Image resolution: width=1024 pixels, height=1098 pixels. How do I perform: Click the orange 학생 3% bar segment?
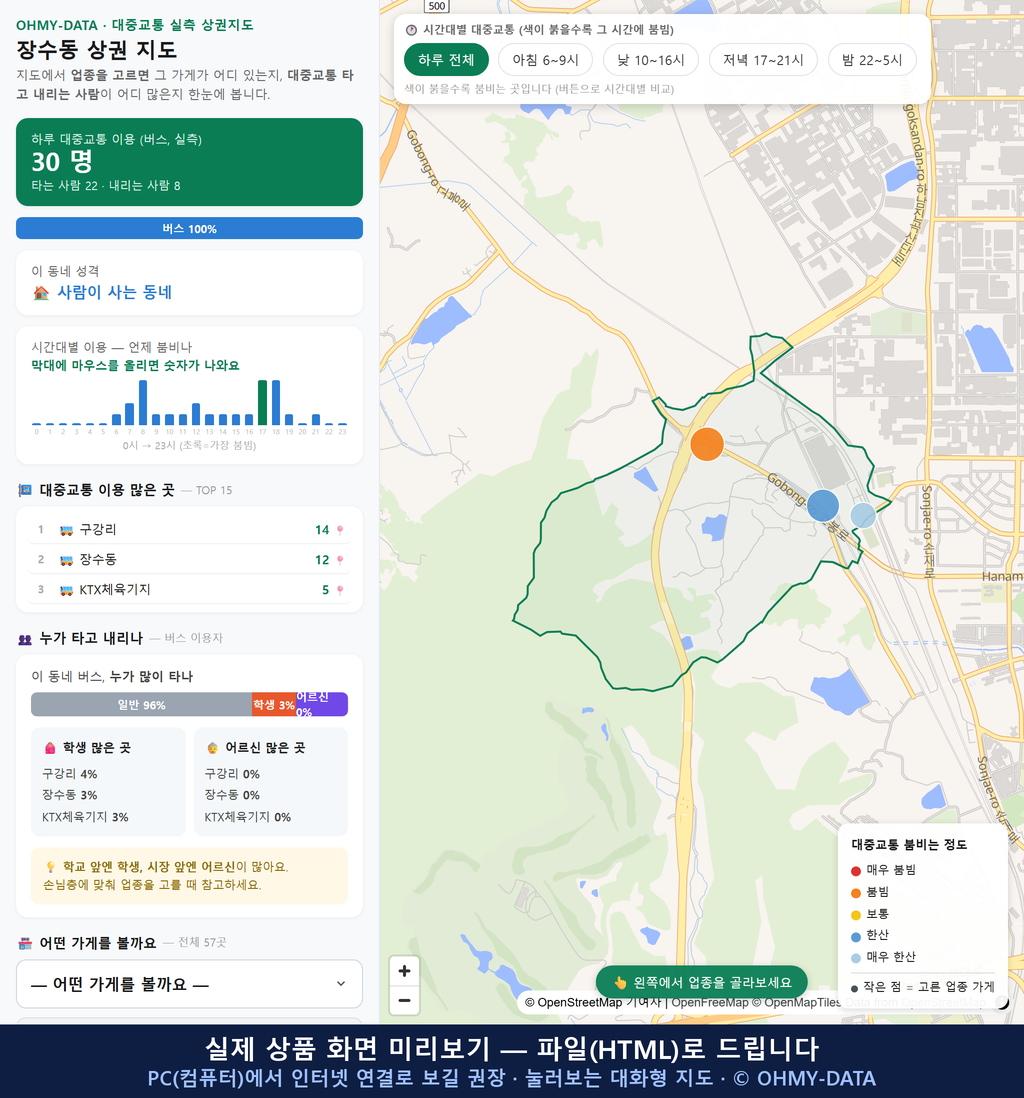point(274,704)
